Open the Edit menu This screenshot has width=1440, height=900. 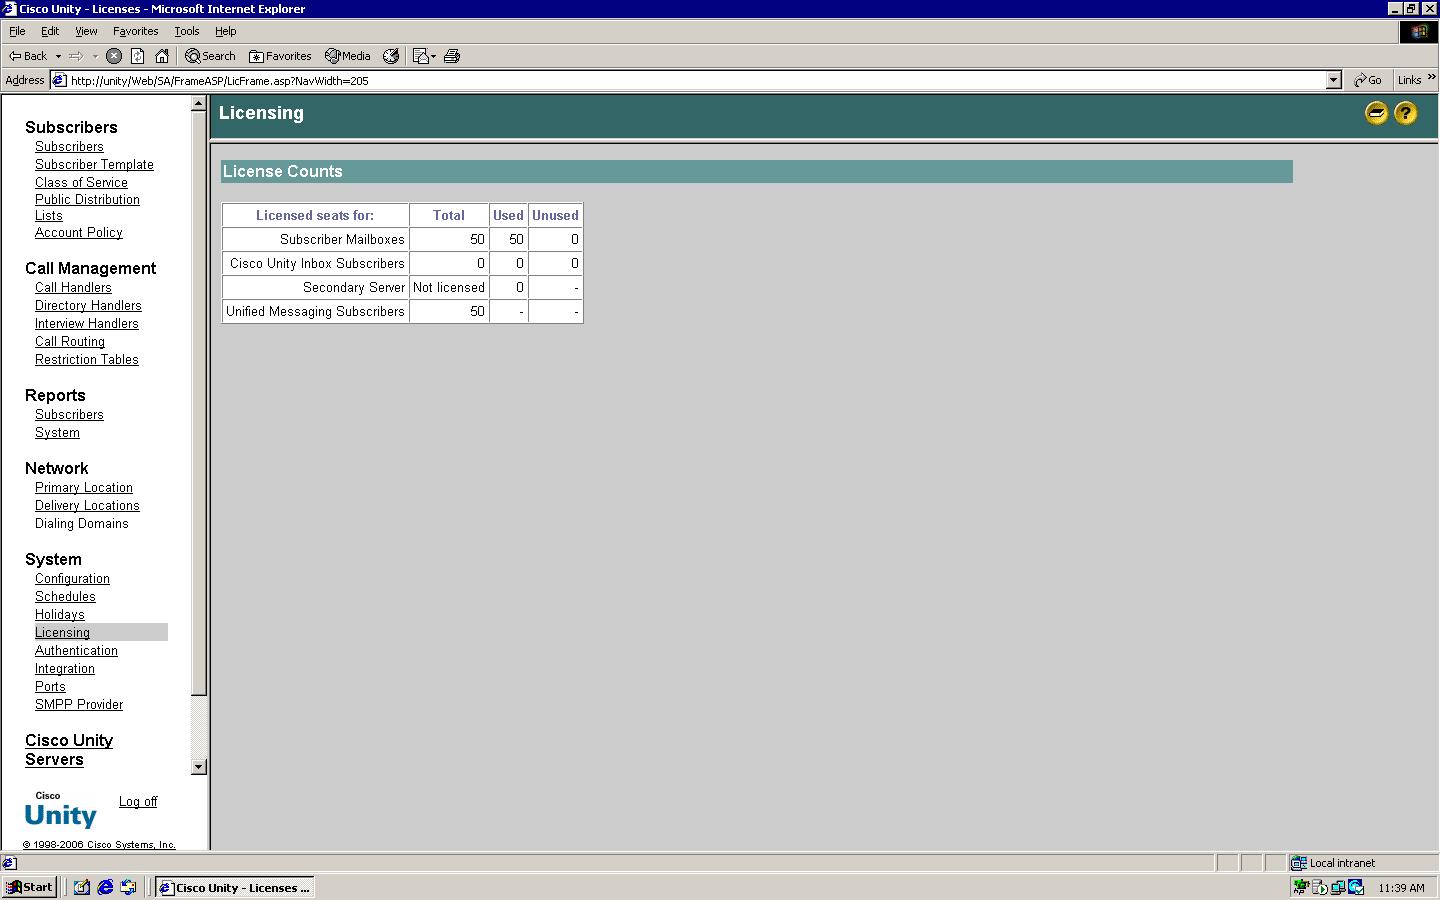pyautogui.click(x=50, y=31)
